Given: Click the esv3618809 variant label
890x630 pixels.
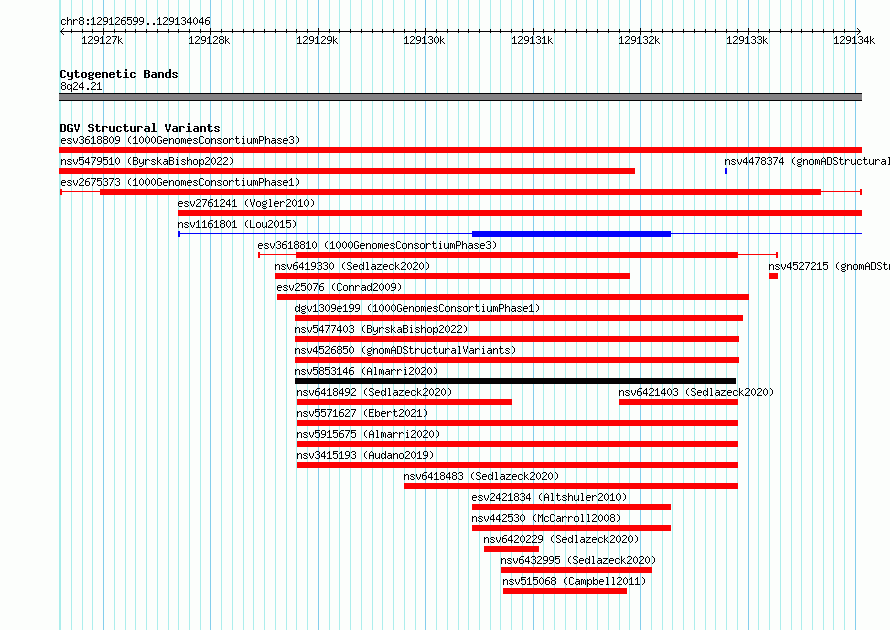Looking at the screenshot, I should 180,140.
